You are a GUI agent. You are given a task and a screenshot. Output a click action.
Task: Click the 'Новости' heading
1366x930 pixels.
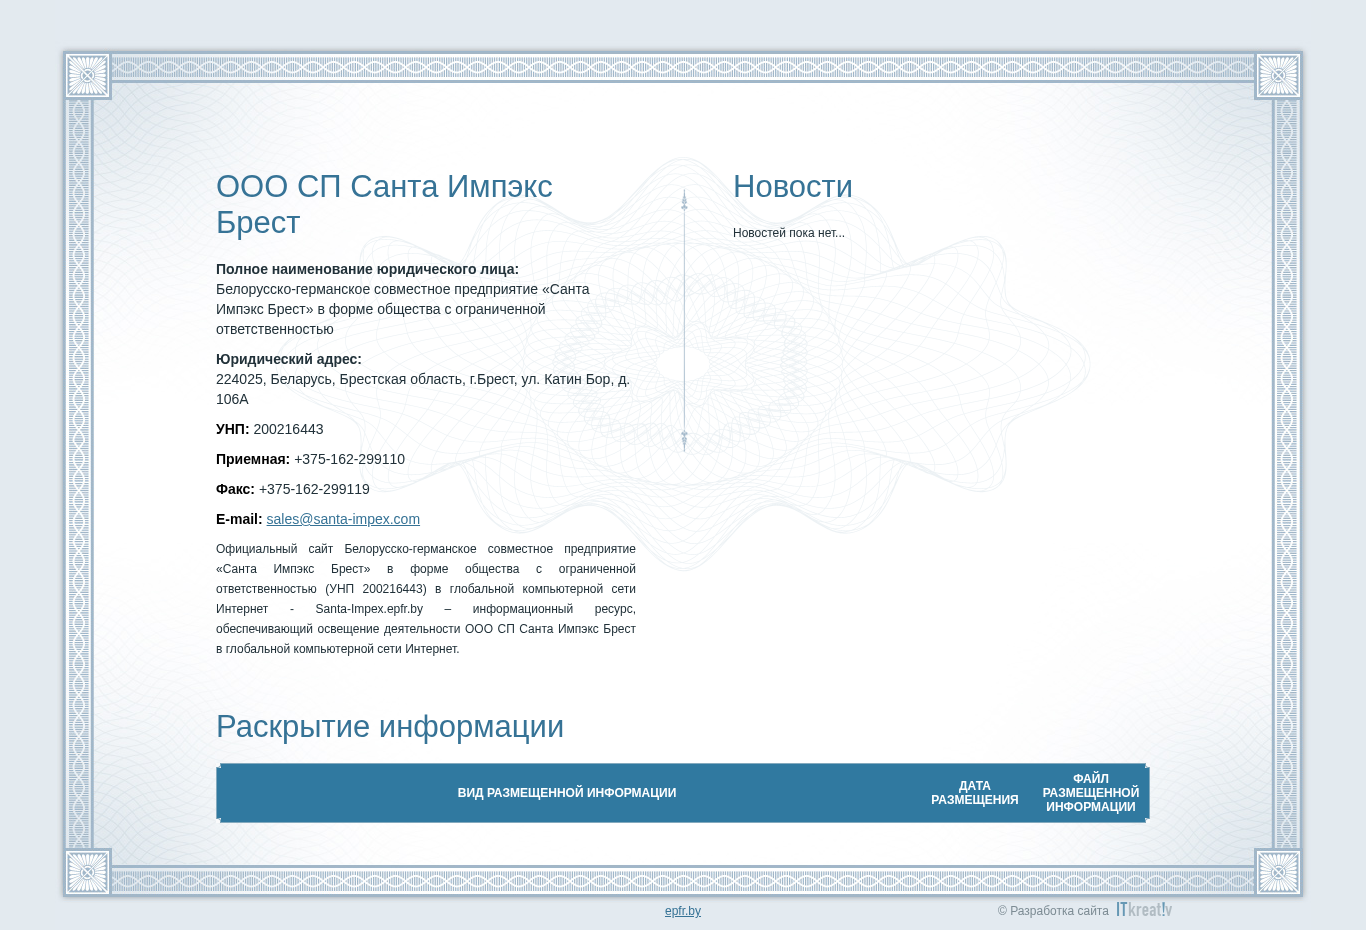tap(793, 187)
